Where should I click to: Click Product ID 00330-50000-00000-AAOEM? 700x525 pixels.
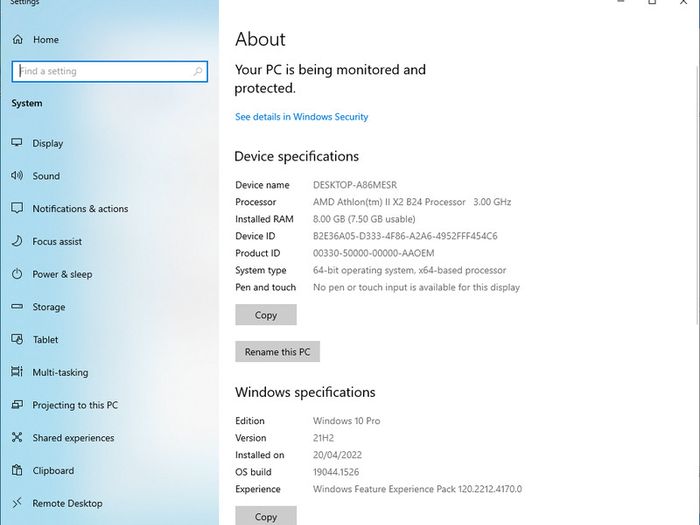(374, 253)
